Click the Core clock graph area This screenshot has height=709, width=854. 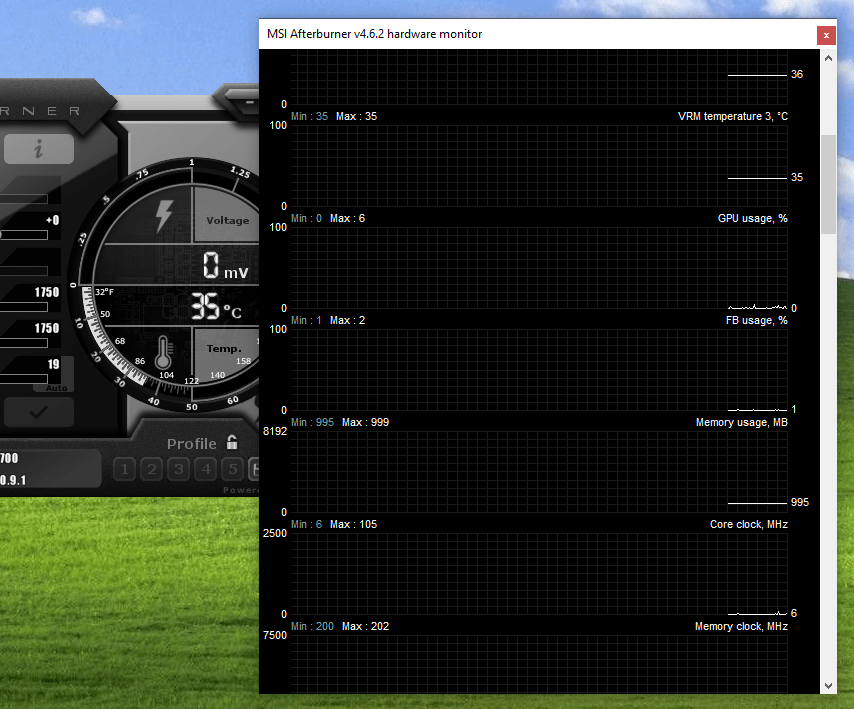539,573
